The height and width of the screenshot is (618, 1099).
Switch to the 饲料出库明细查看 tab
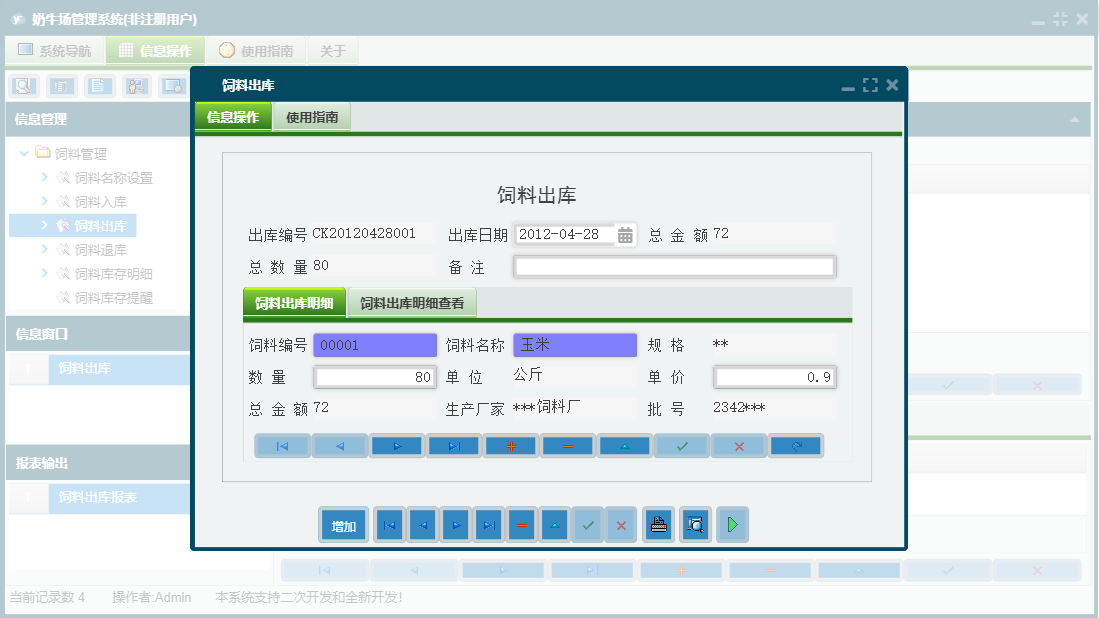coord(412,303)
